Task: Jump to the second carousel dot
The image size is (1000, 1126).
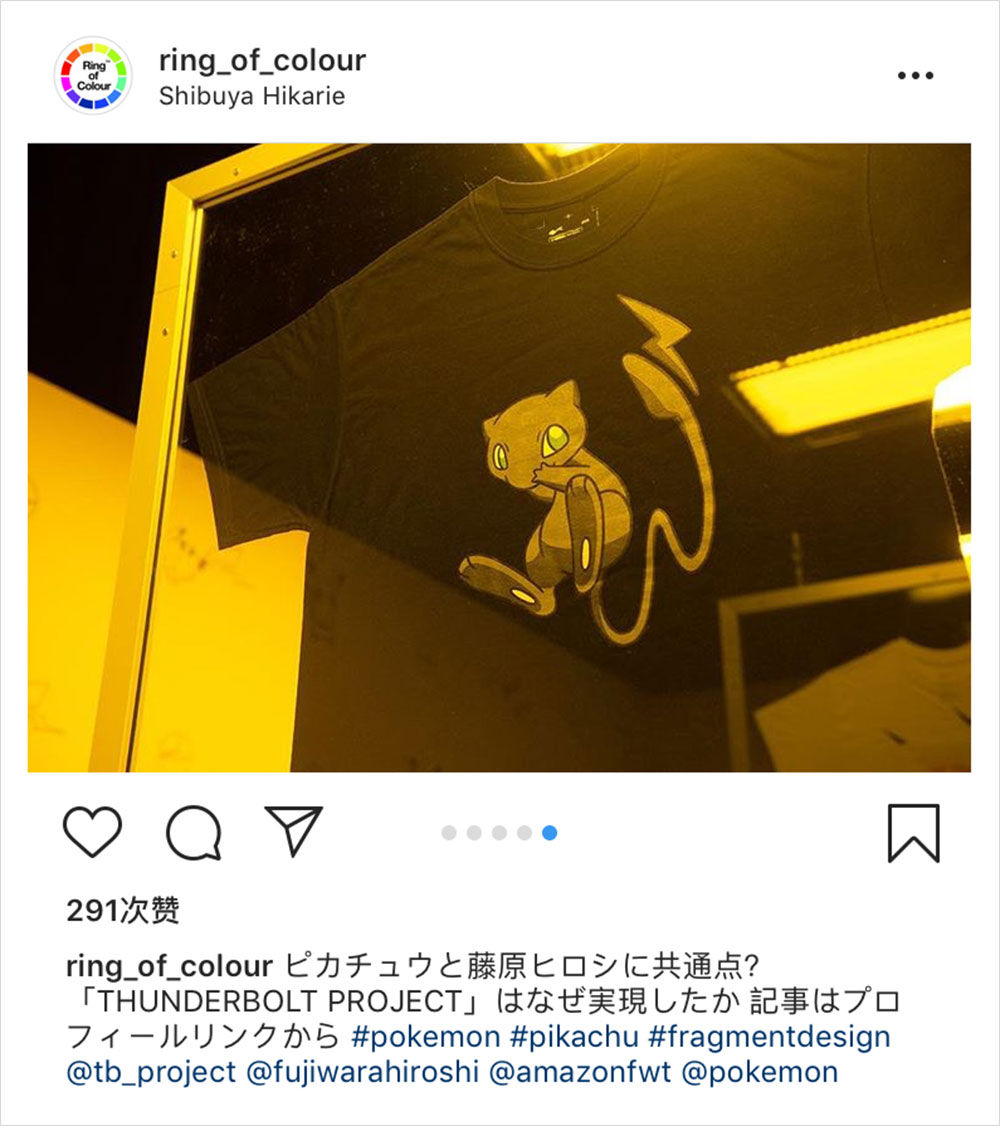Action: [x=474, y=832]
